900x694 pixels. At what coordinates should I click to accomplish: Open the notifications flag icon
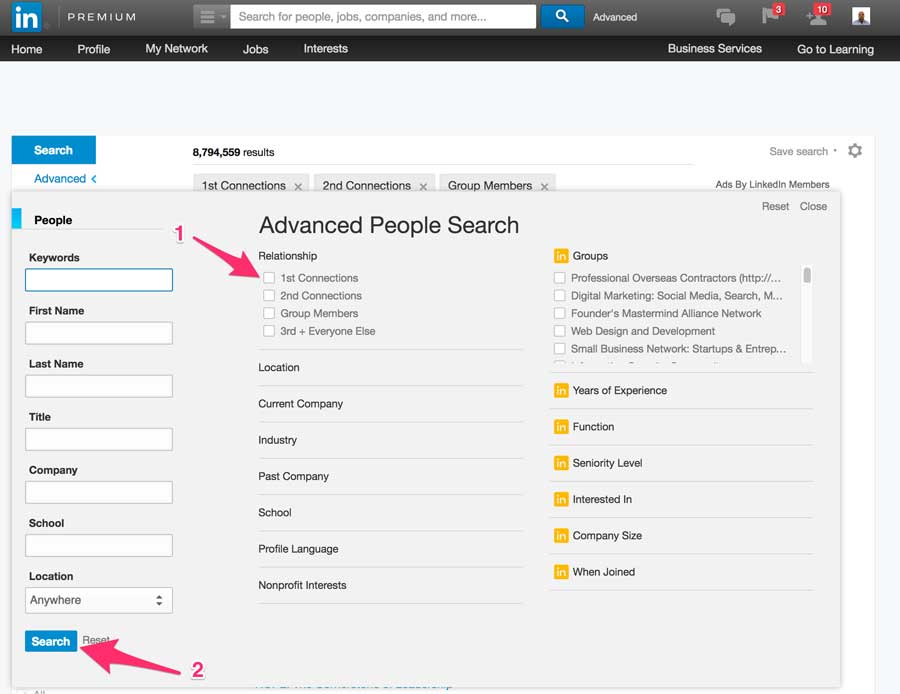771,15
